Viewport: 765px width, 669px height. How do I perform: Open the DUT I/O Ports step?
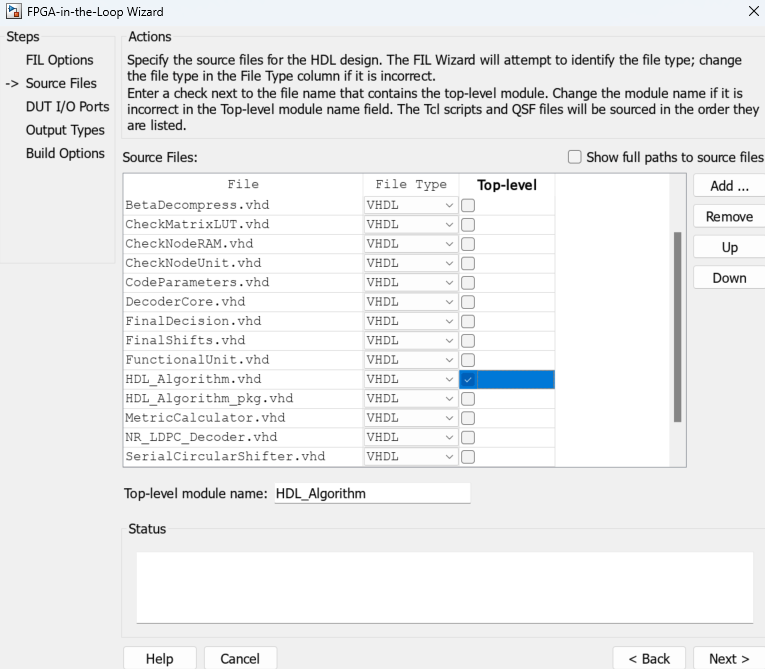pyautogui.click(x=67, y=107)
